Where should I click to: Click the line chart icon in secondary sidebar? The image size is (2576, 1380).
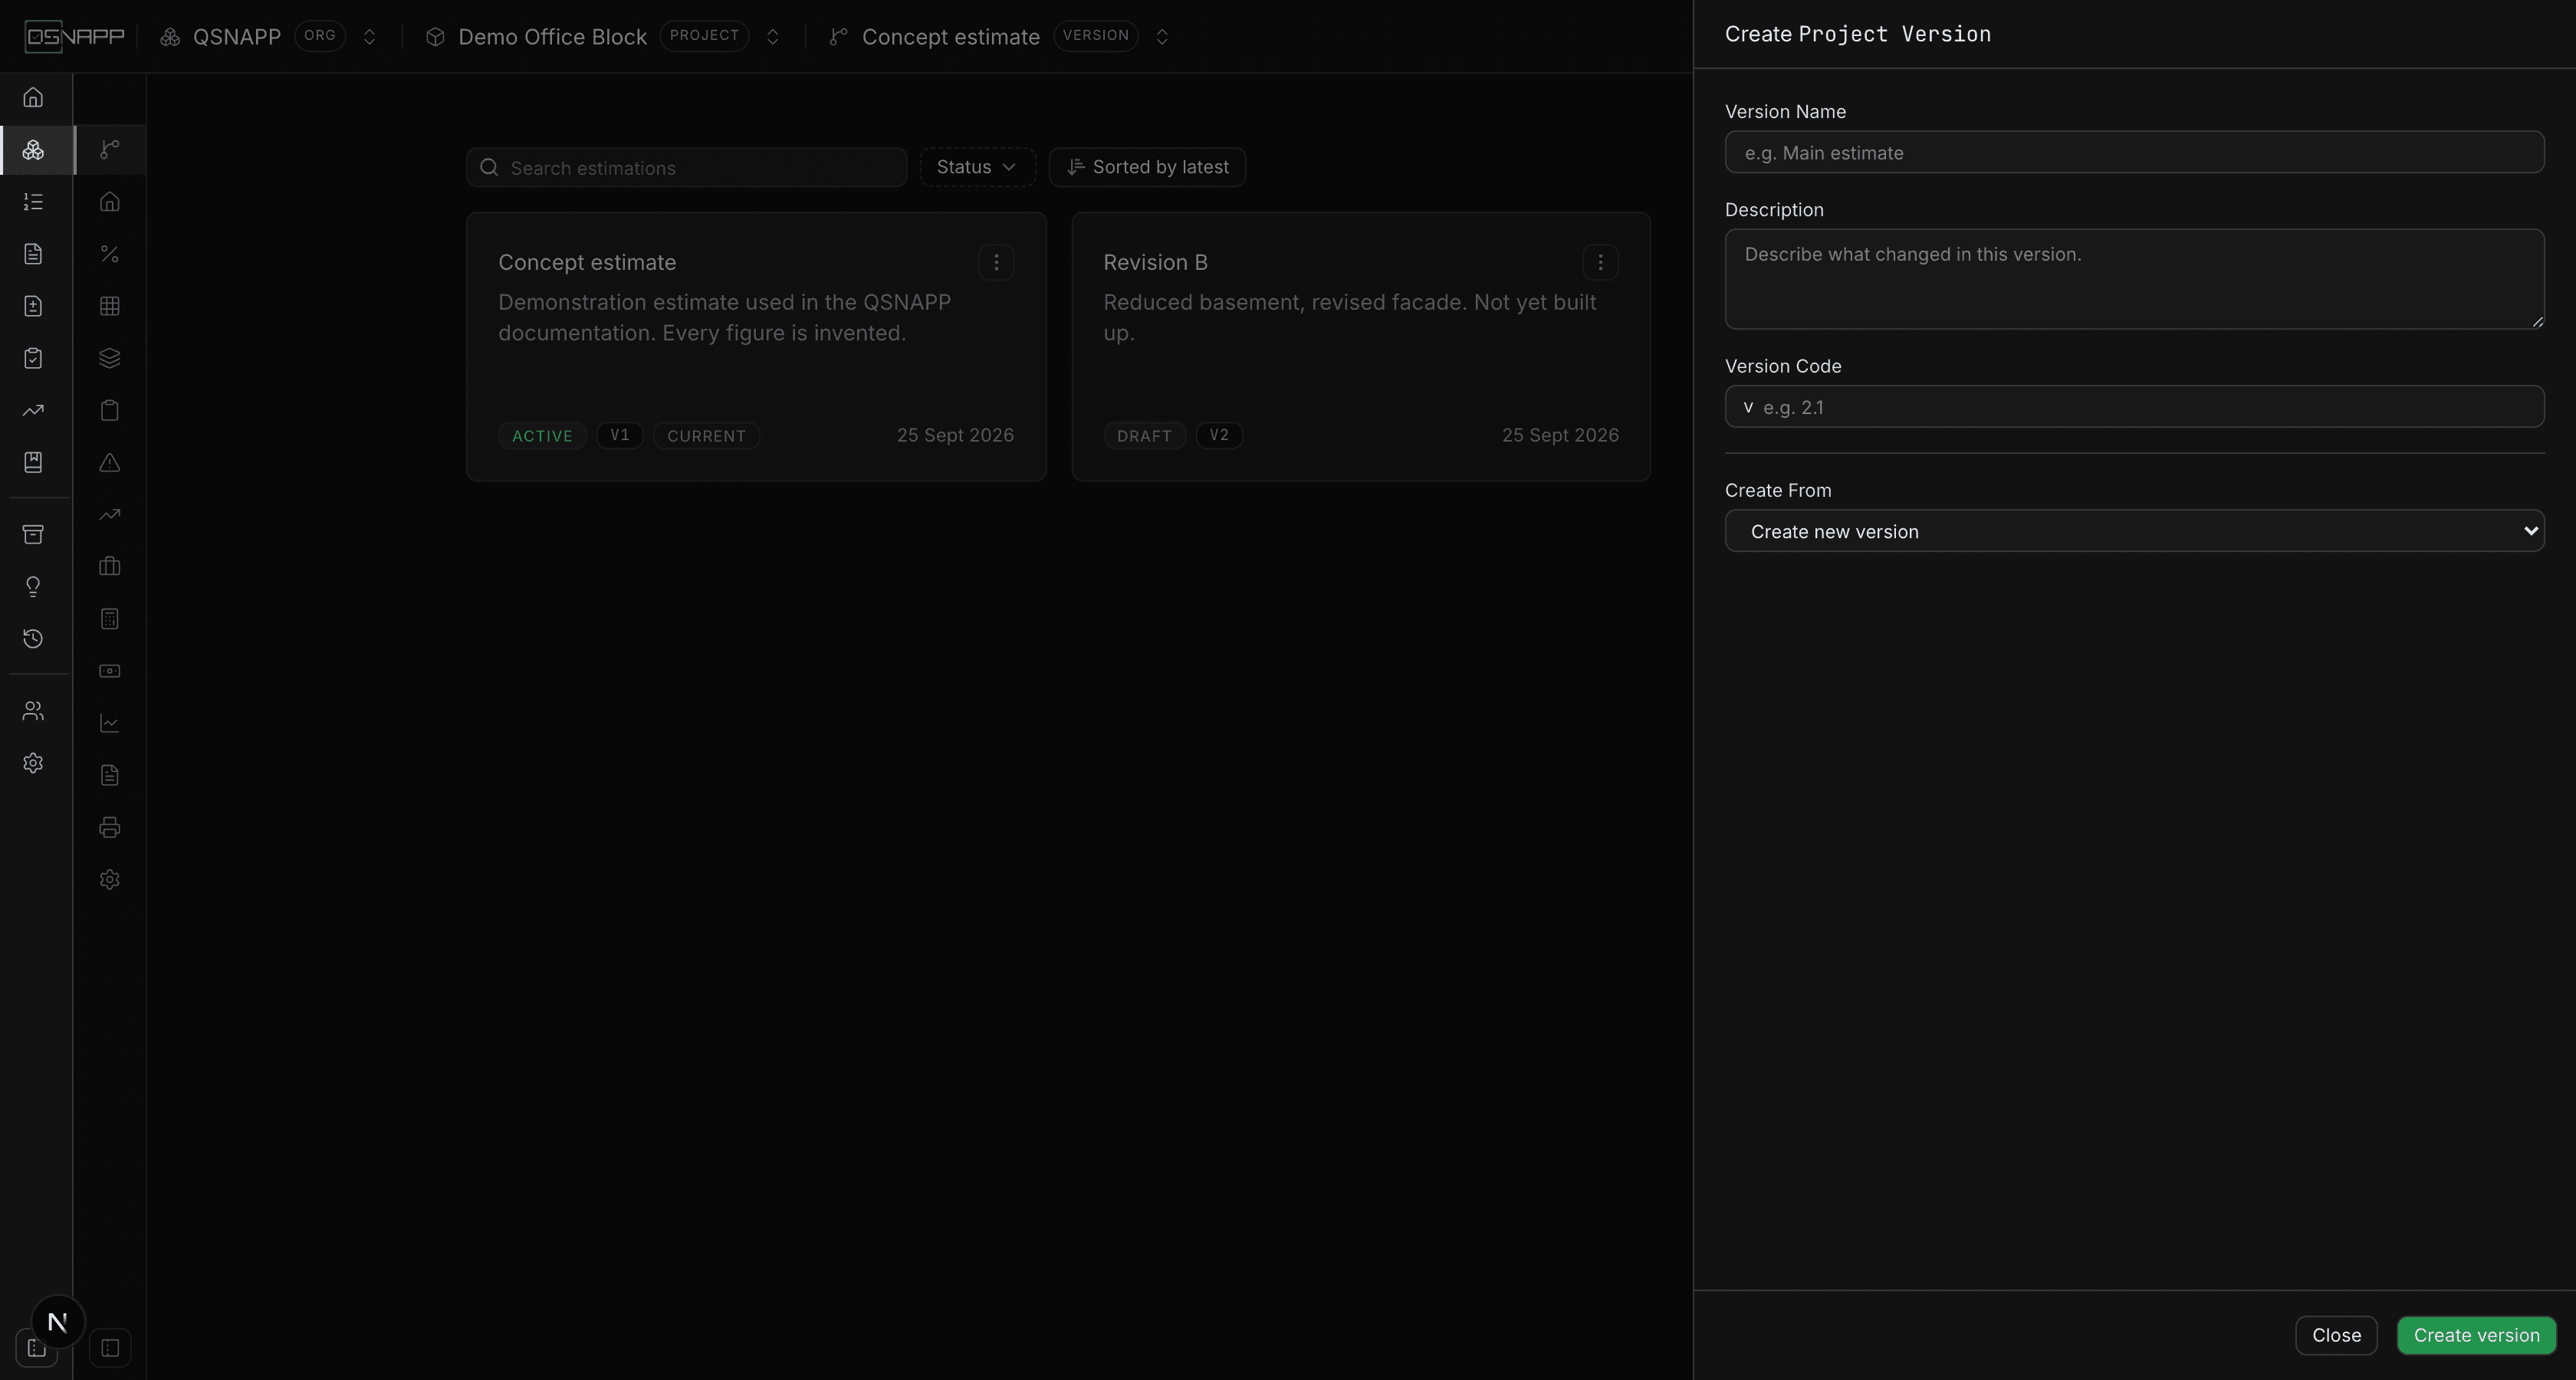110,723
